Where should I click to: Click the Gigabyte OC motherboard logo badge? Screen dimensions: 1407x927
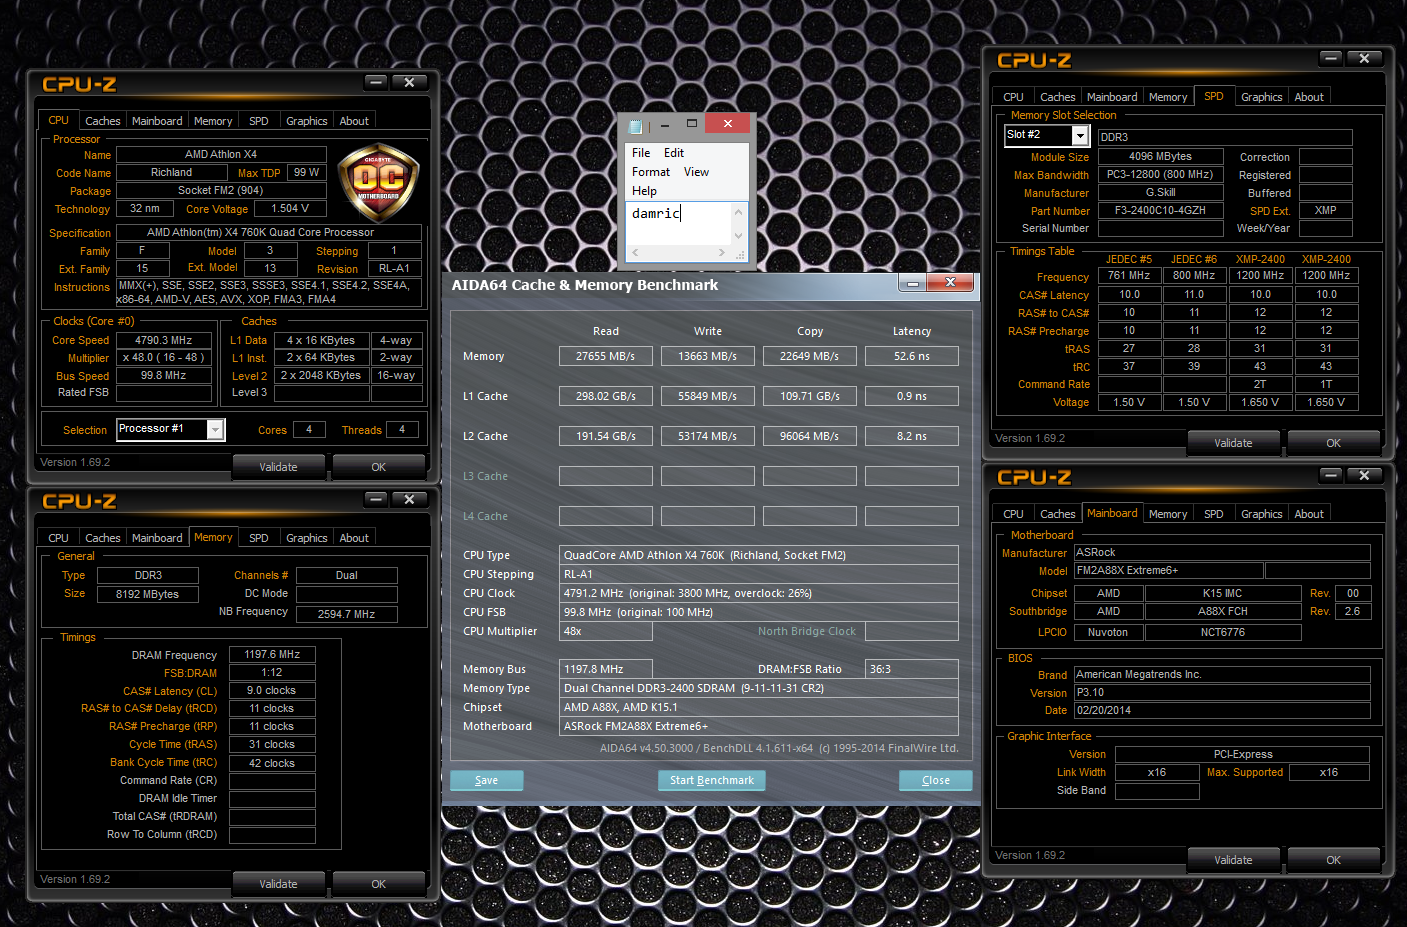point(378,183)
